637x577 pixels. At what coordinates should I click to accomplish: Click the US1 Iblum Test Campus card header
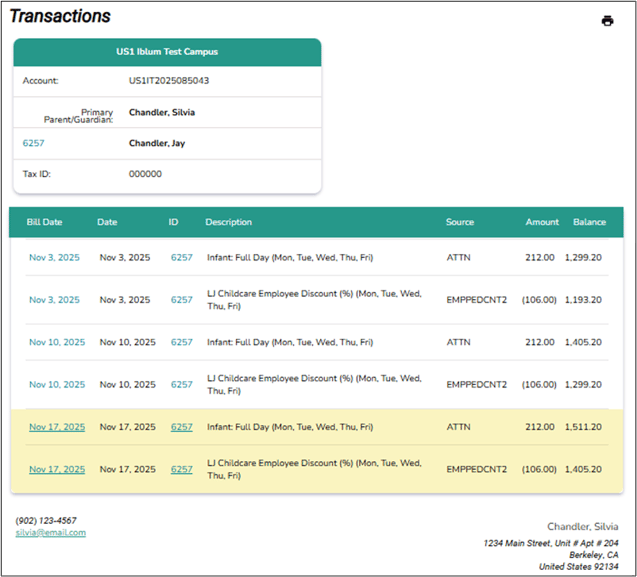[167, 51]
